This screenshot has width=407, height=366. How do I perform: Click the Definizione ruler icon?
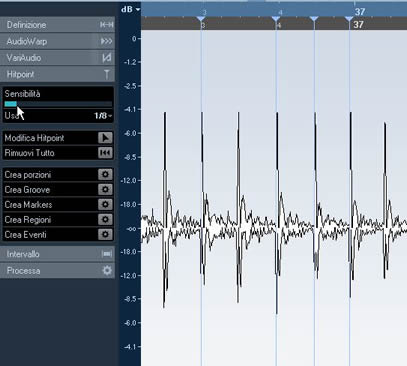(107, 25)
